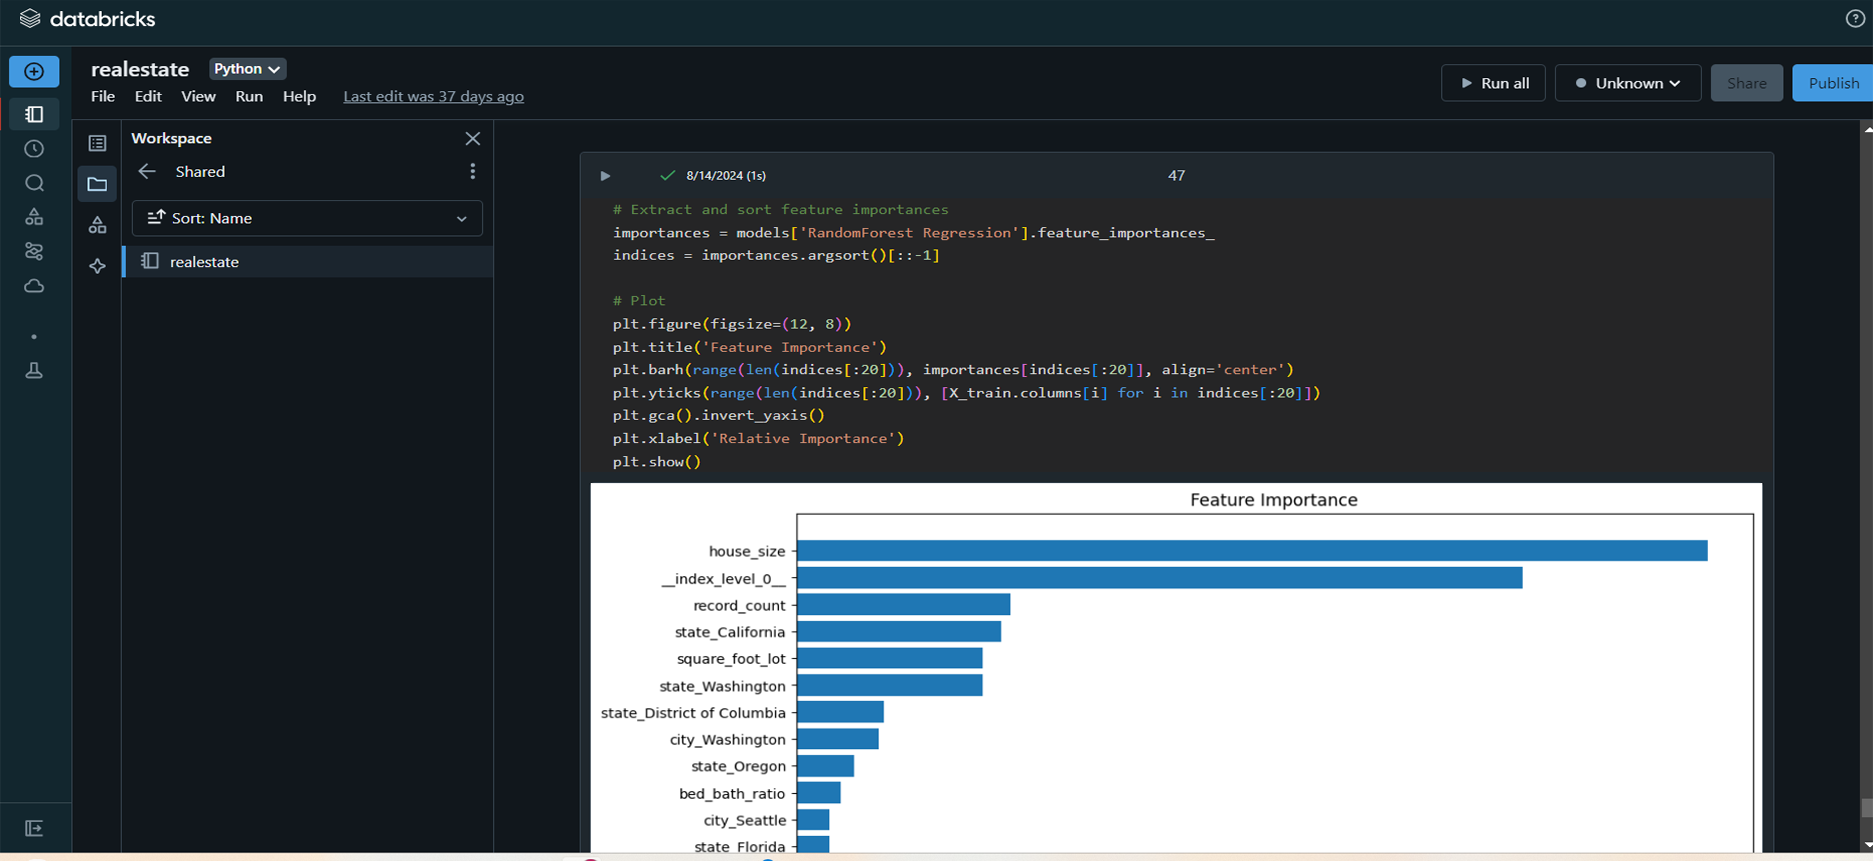The height and width of the screenshot is (861, 1873).
Task: Click the New plus icon in sidebar
Action: pyautogui.click(x=34, y=72)
